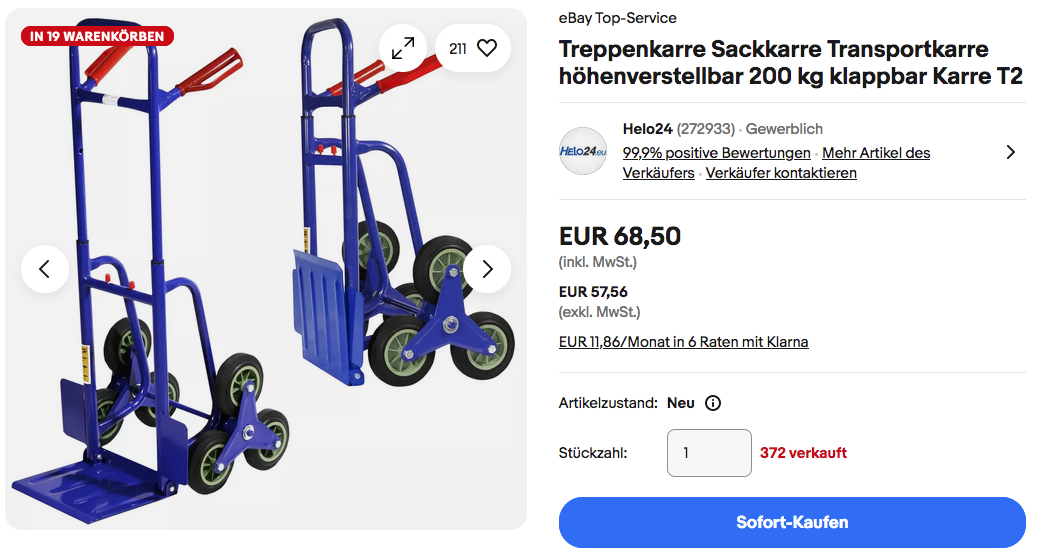
Task: Click the seller feedback count (272933)
Action: tap(706, 129)
